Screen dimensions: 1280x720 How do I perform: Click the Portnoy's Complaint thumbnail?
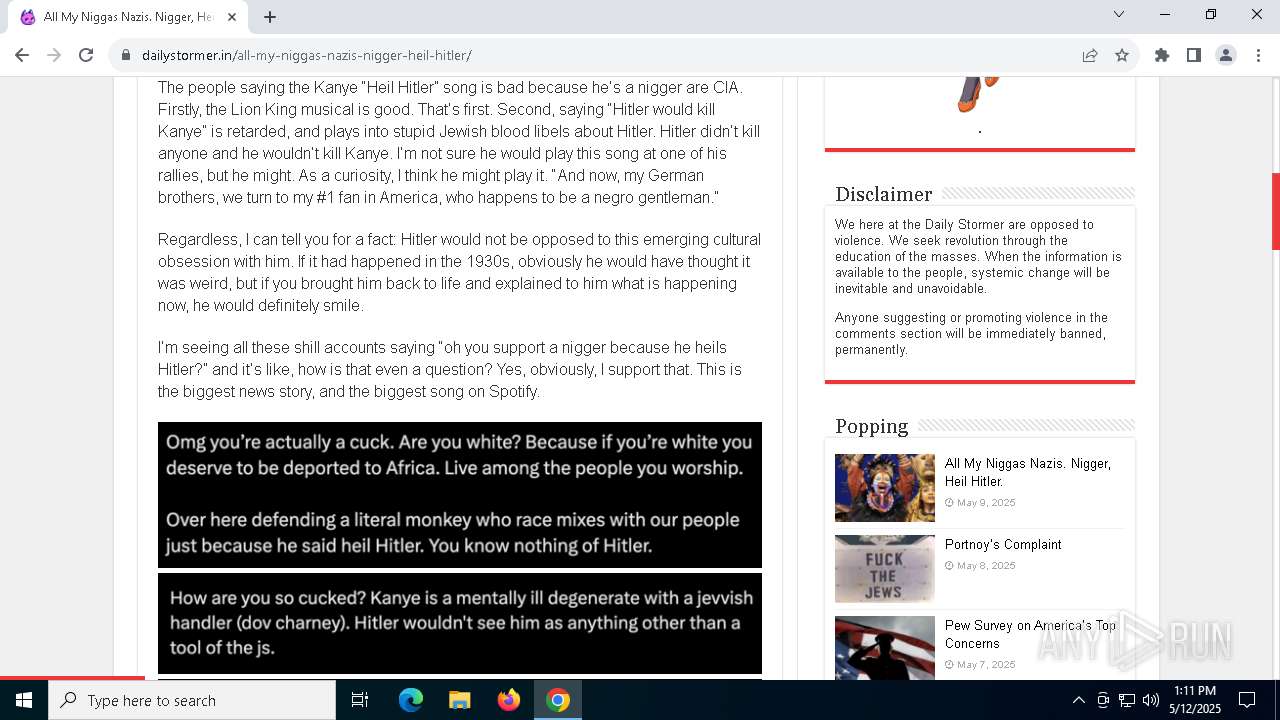(885, 569)
